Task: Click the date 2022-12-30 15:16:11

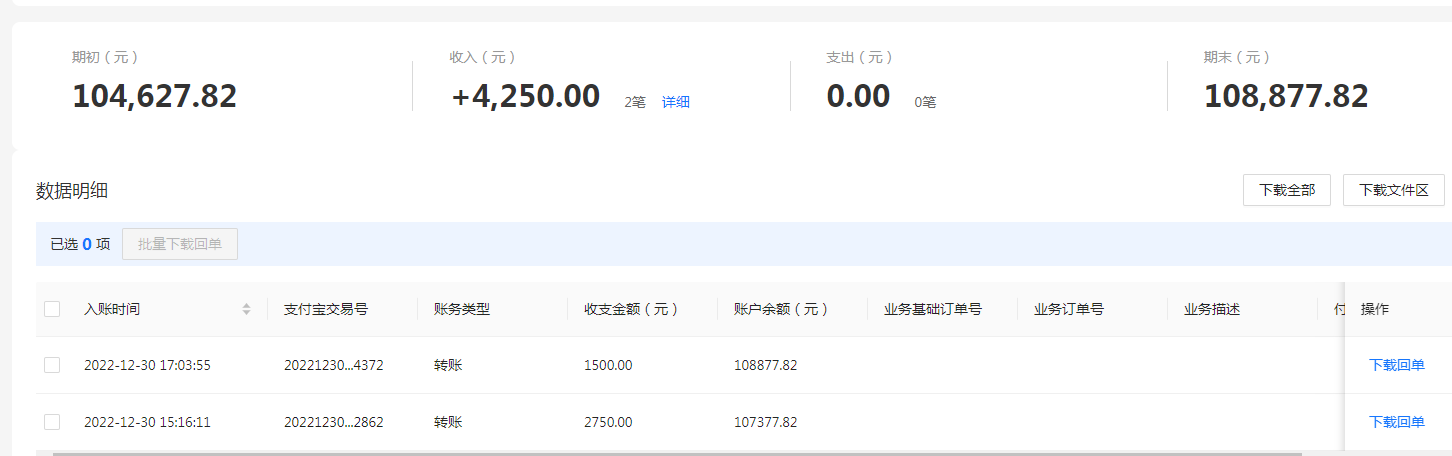Action: [x=147, y=422]
